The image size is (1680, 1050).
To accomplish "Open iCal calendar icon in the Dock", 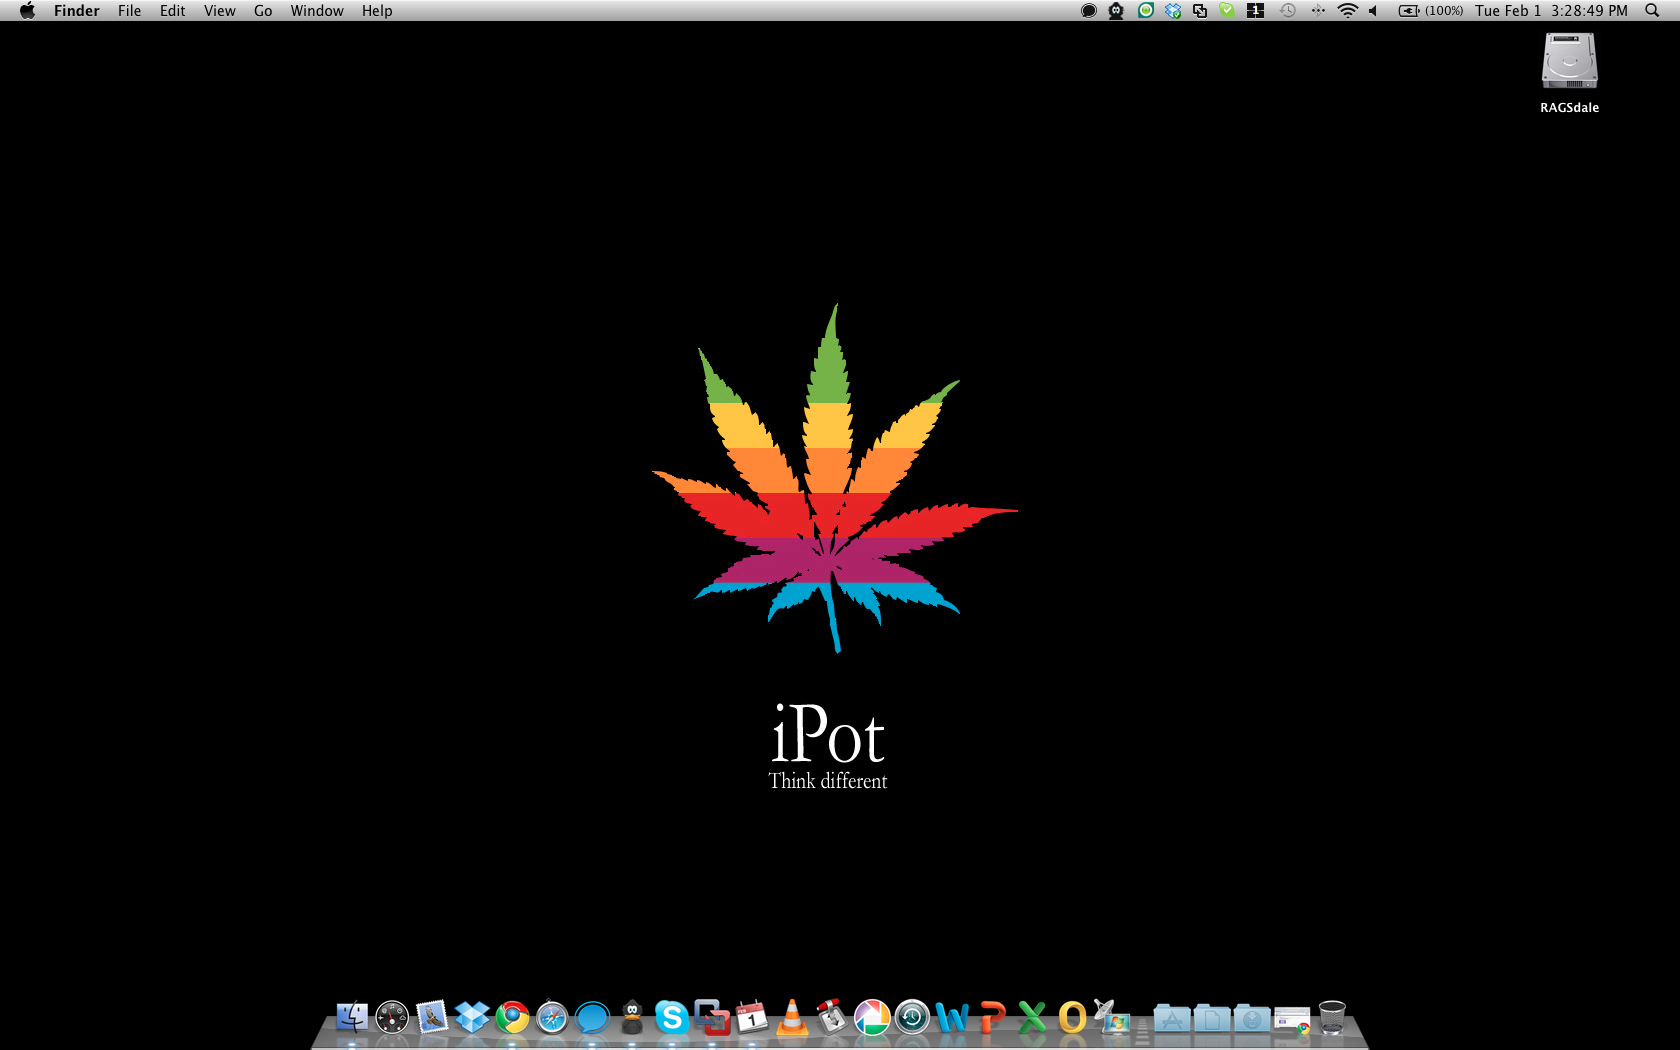I will pyautogui.click(x=752, y=1018).
